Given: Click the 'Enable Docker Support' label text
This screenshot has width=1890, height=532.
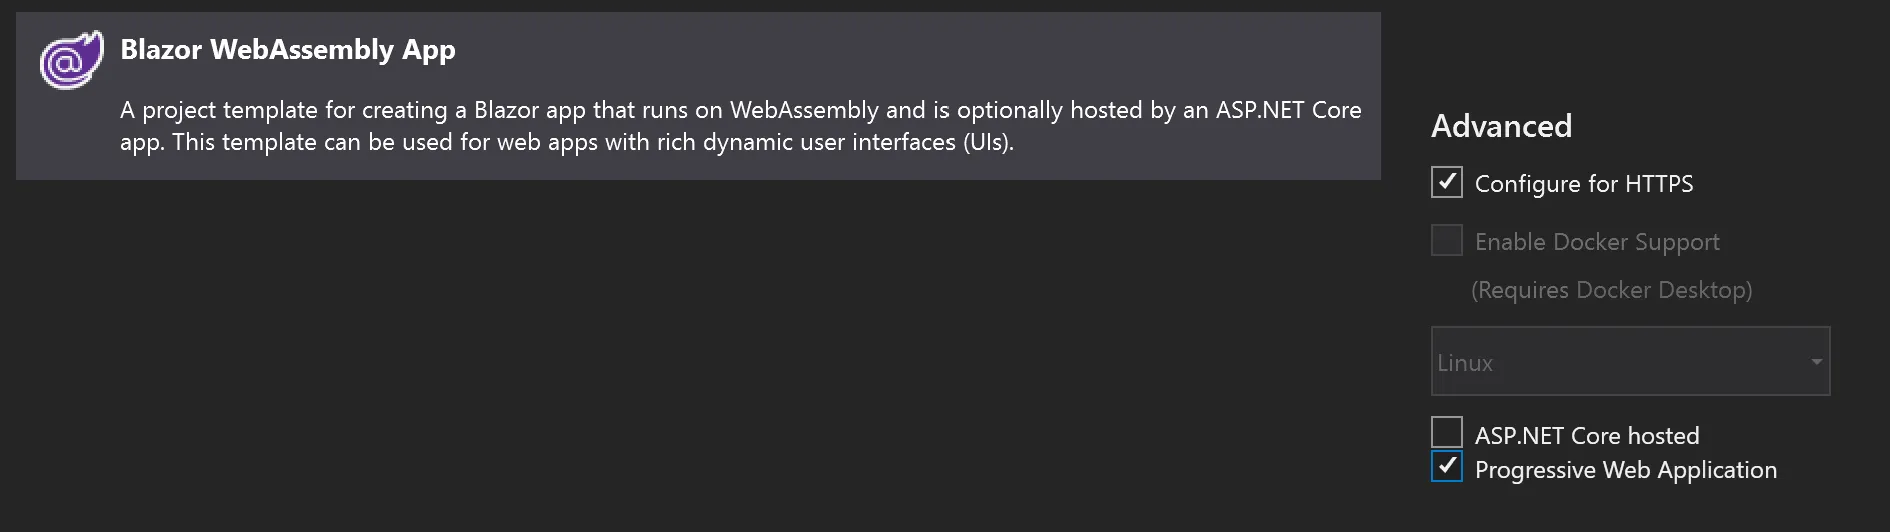Looking at the screenshot, I should [1596, 242].
